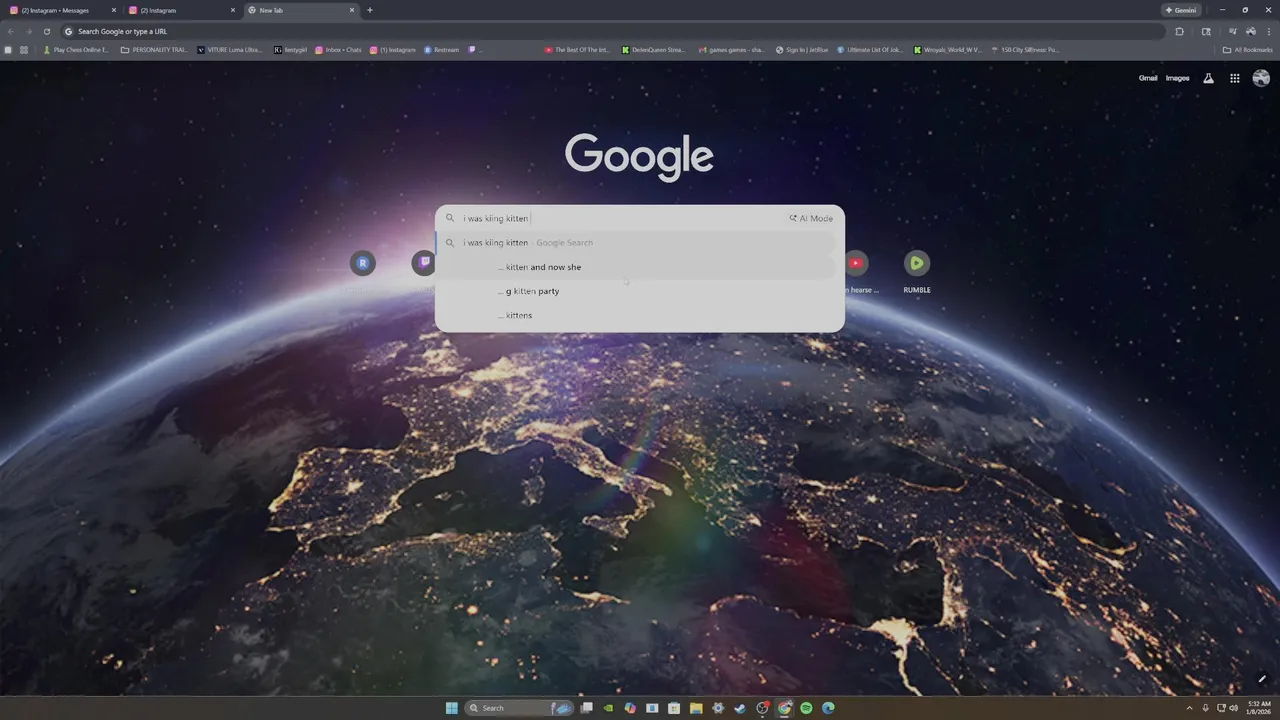This screenshot has width=1280, height=720.
Task: Open PERSONALITY TRAI... bookmark folder
Action: (x=154, y=49)
